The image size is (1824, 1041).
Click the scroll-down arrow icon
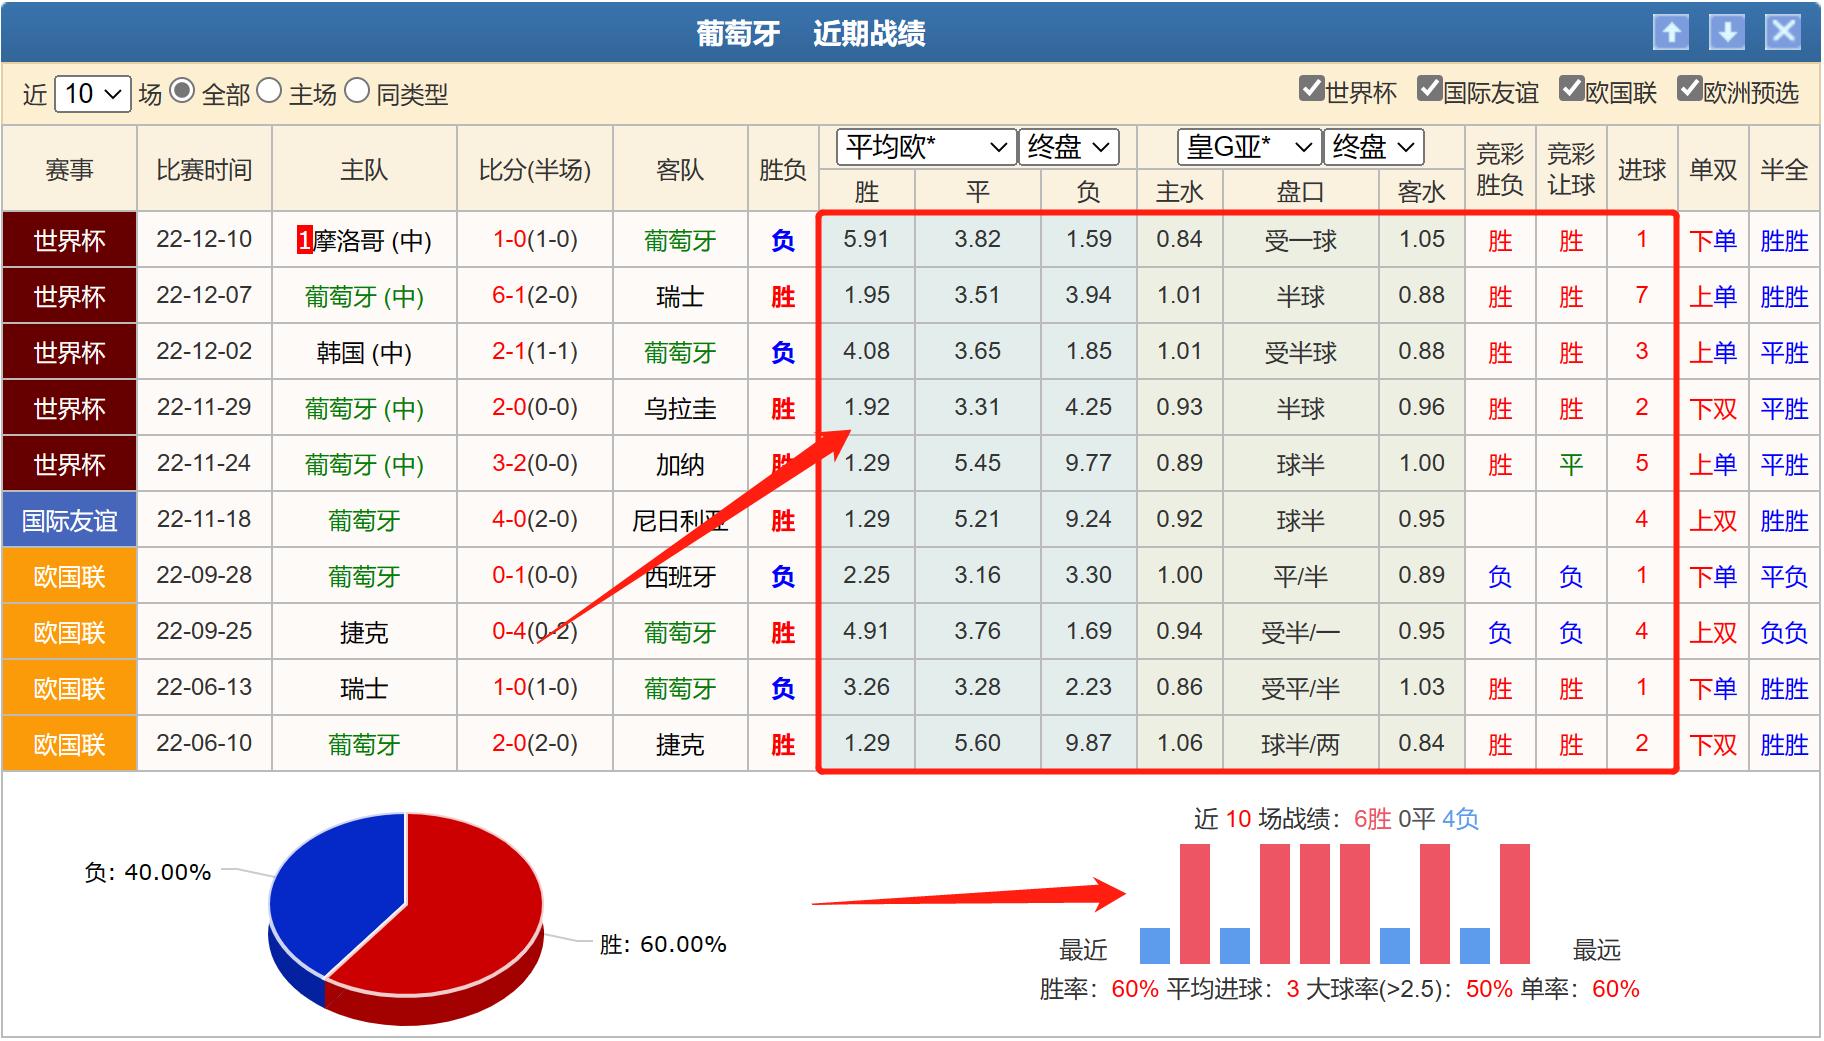point(1726,33)
